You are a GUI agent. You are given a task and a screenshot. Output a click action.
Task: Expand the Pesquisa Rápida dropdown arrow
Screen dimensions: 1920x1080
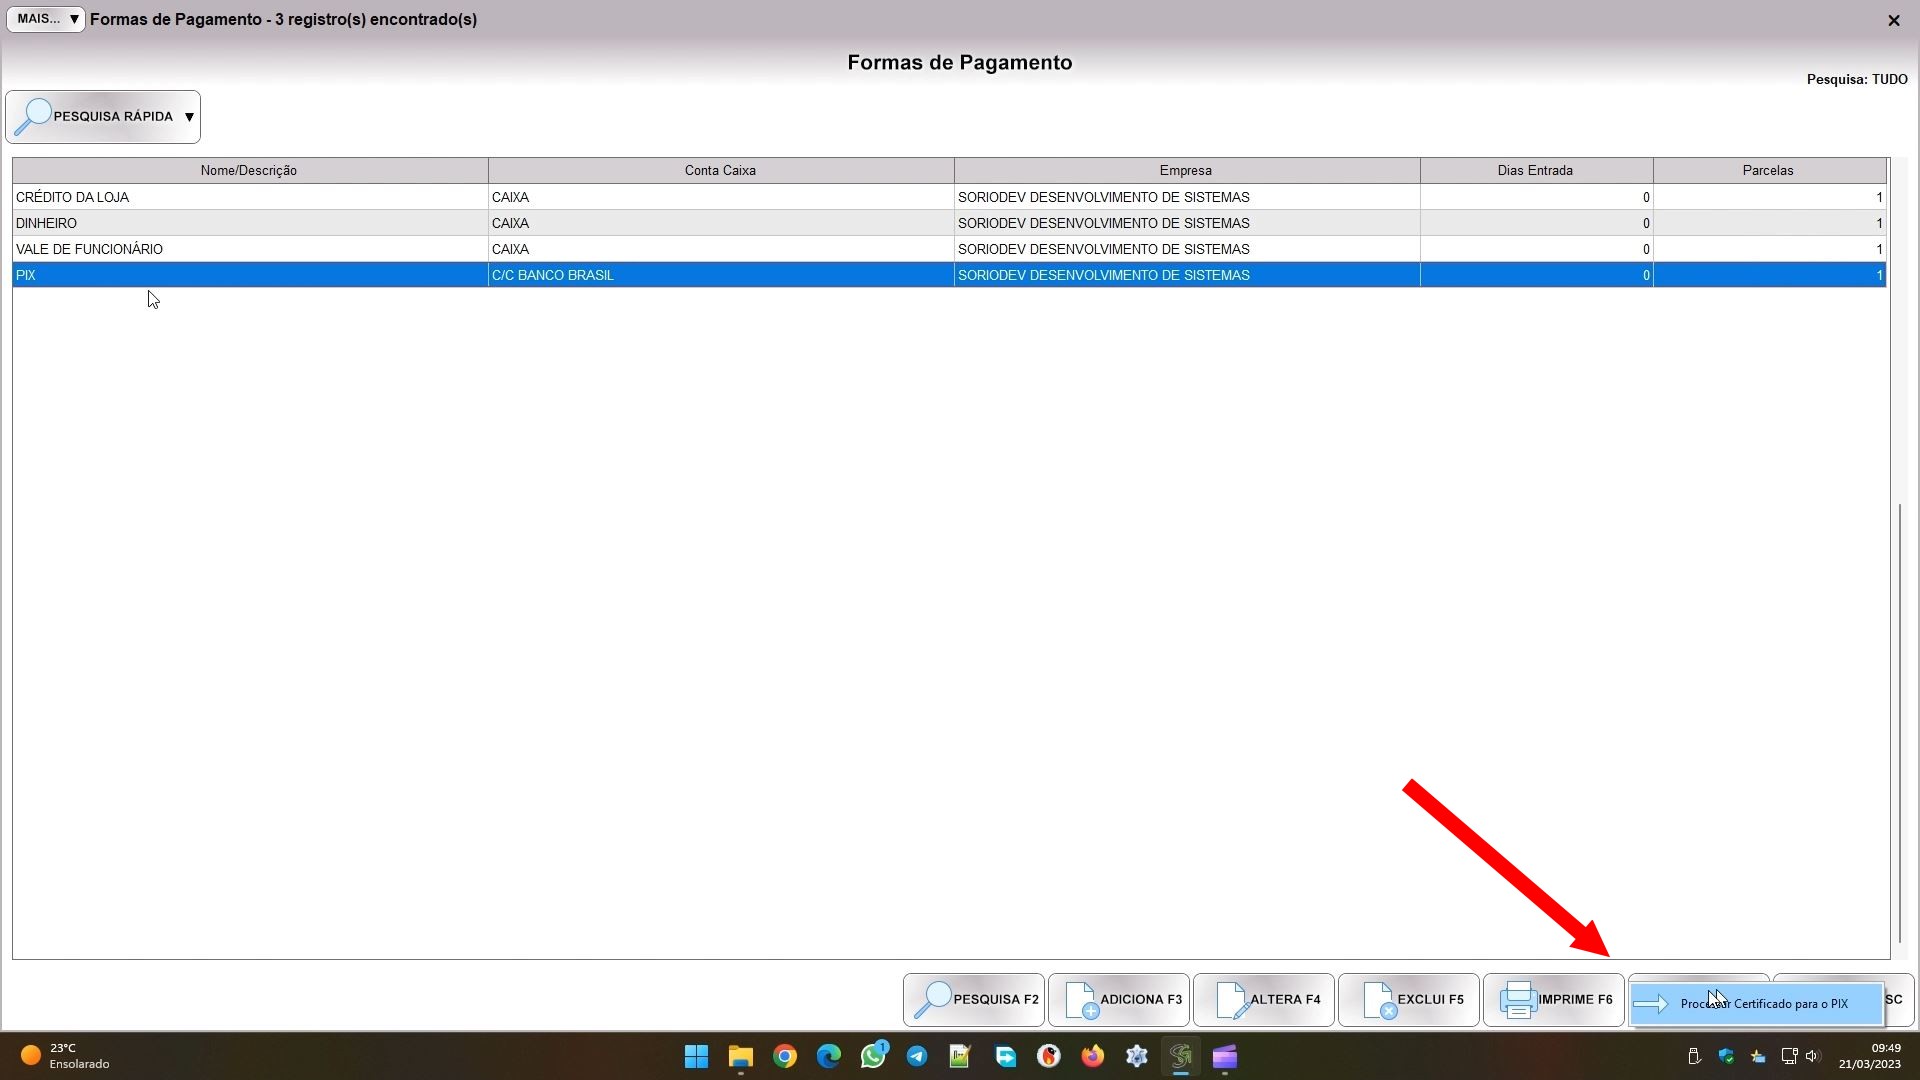189,117
